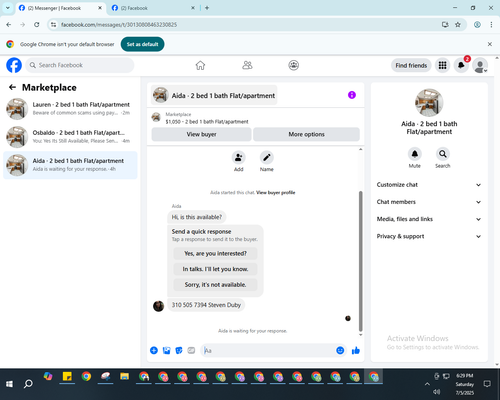Click the browser address bar

click(247, 25)
